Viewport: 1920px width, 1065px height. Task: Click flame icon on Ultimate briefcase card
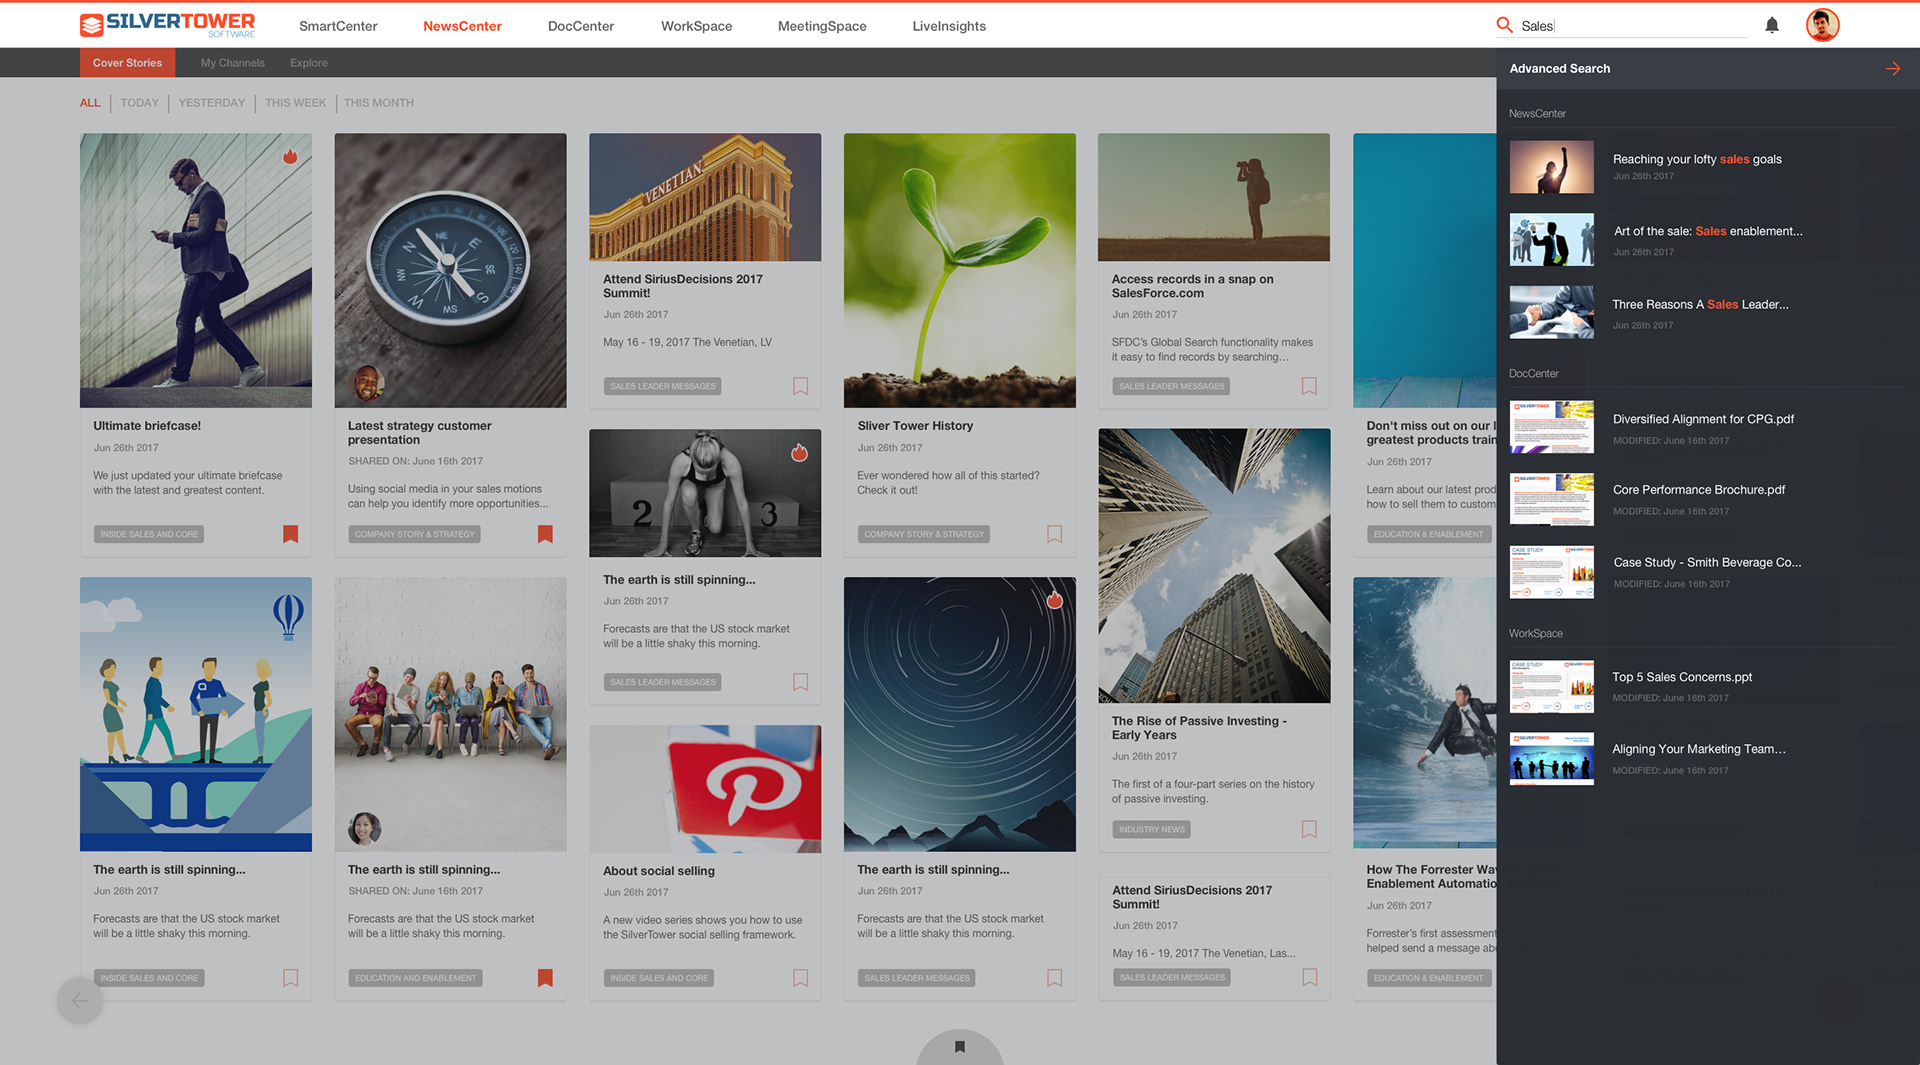tap(290, 156)
